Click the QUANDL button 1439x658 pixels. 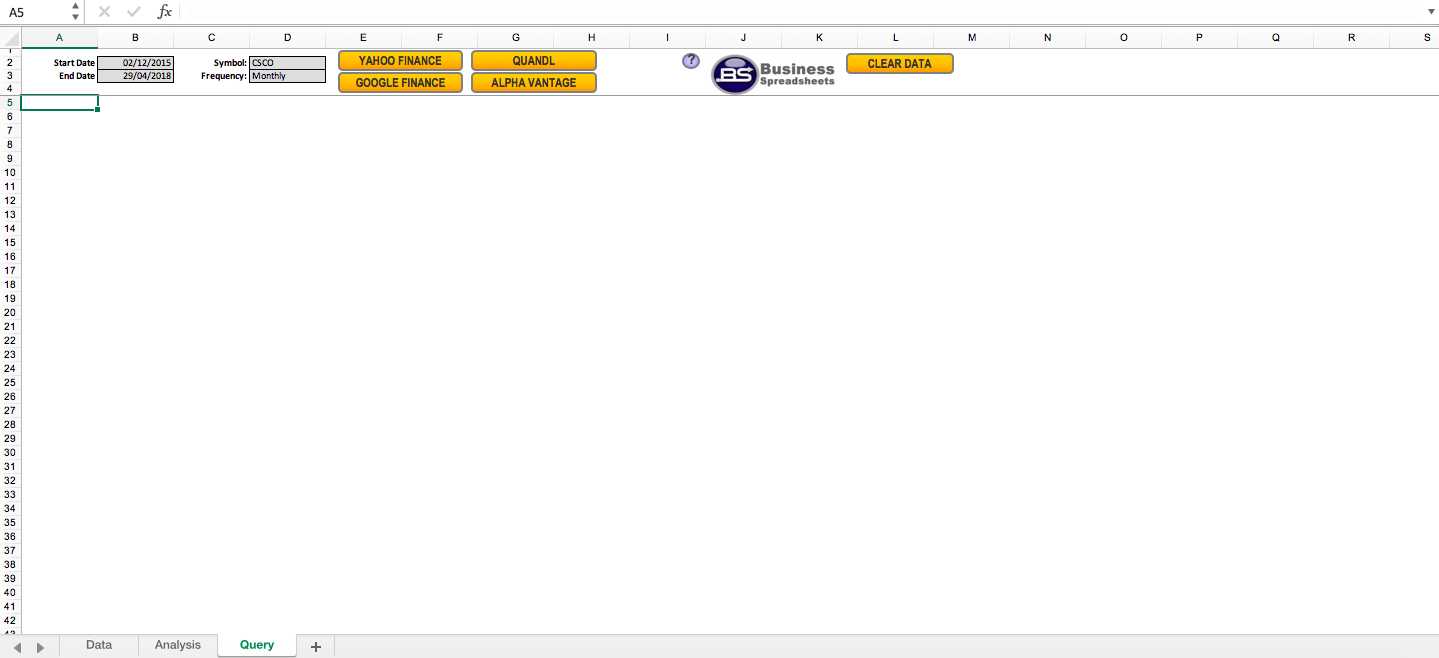[534, 61]
